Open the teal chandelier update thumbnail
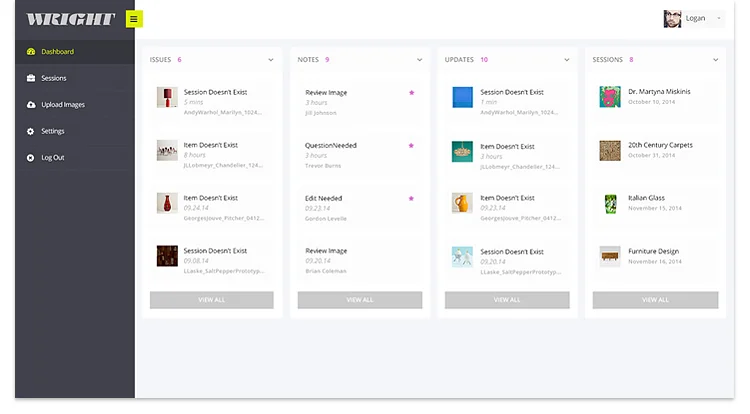 [463, 152]
